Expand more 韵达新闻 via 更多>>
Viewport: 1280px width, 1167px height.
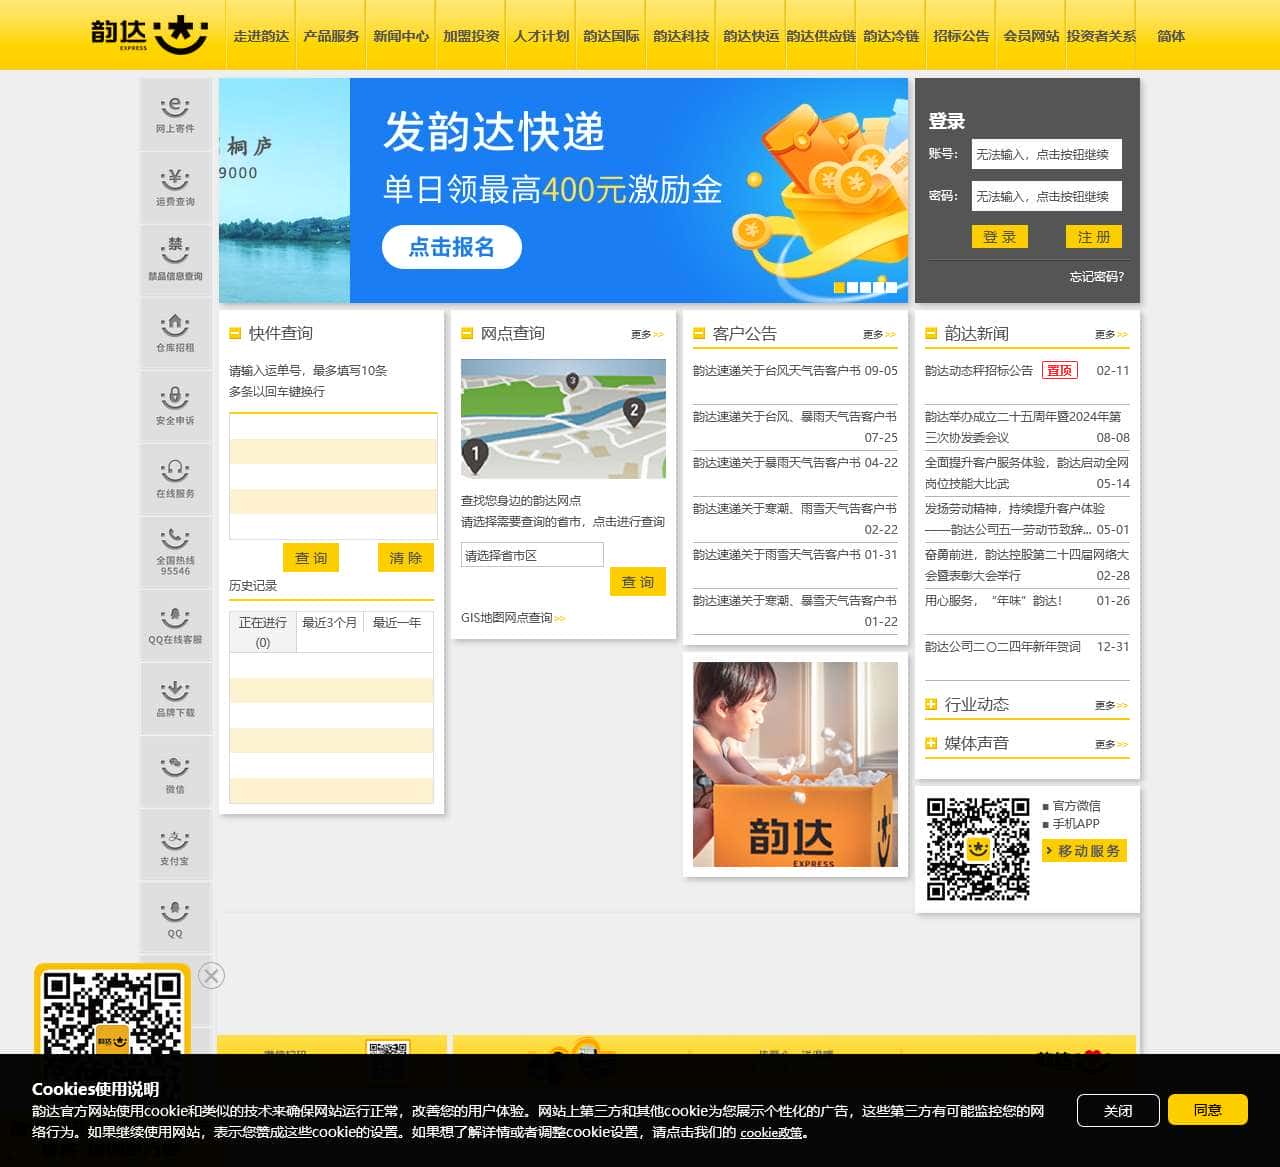pos(1110,334)
